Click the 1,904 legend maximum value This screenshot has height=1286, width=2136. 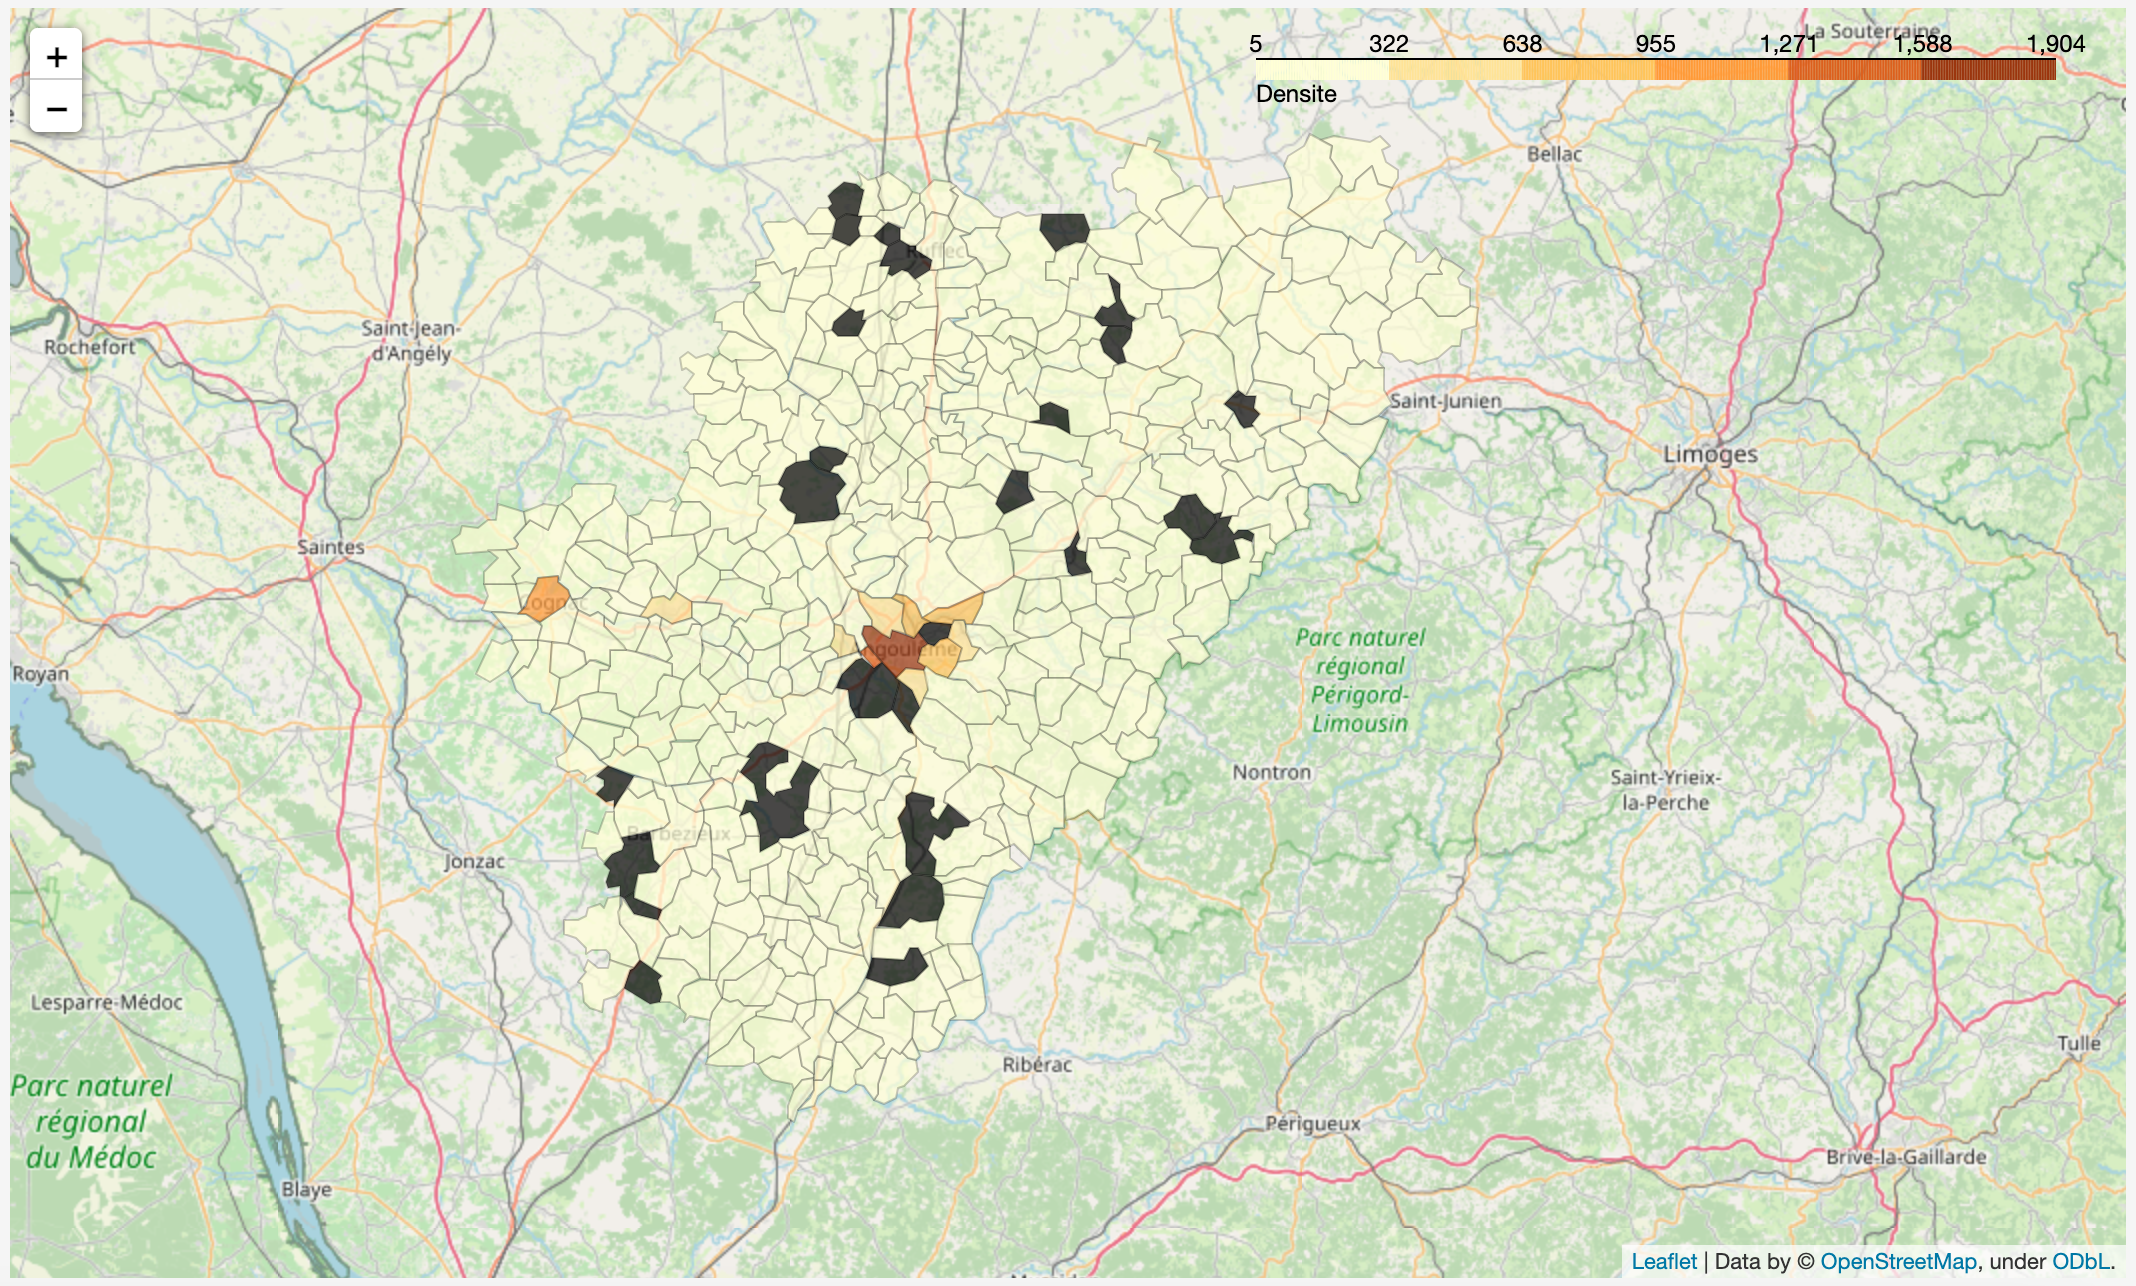tap(2055, 44)
